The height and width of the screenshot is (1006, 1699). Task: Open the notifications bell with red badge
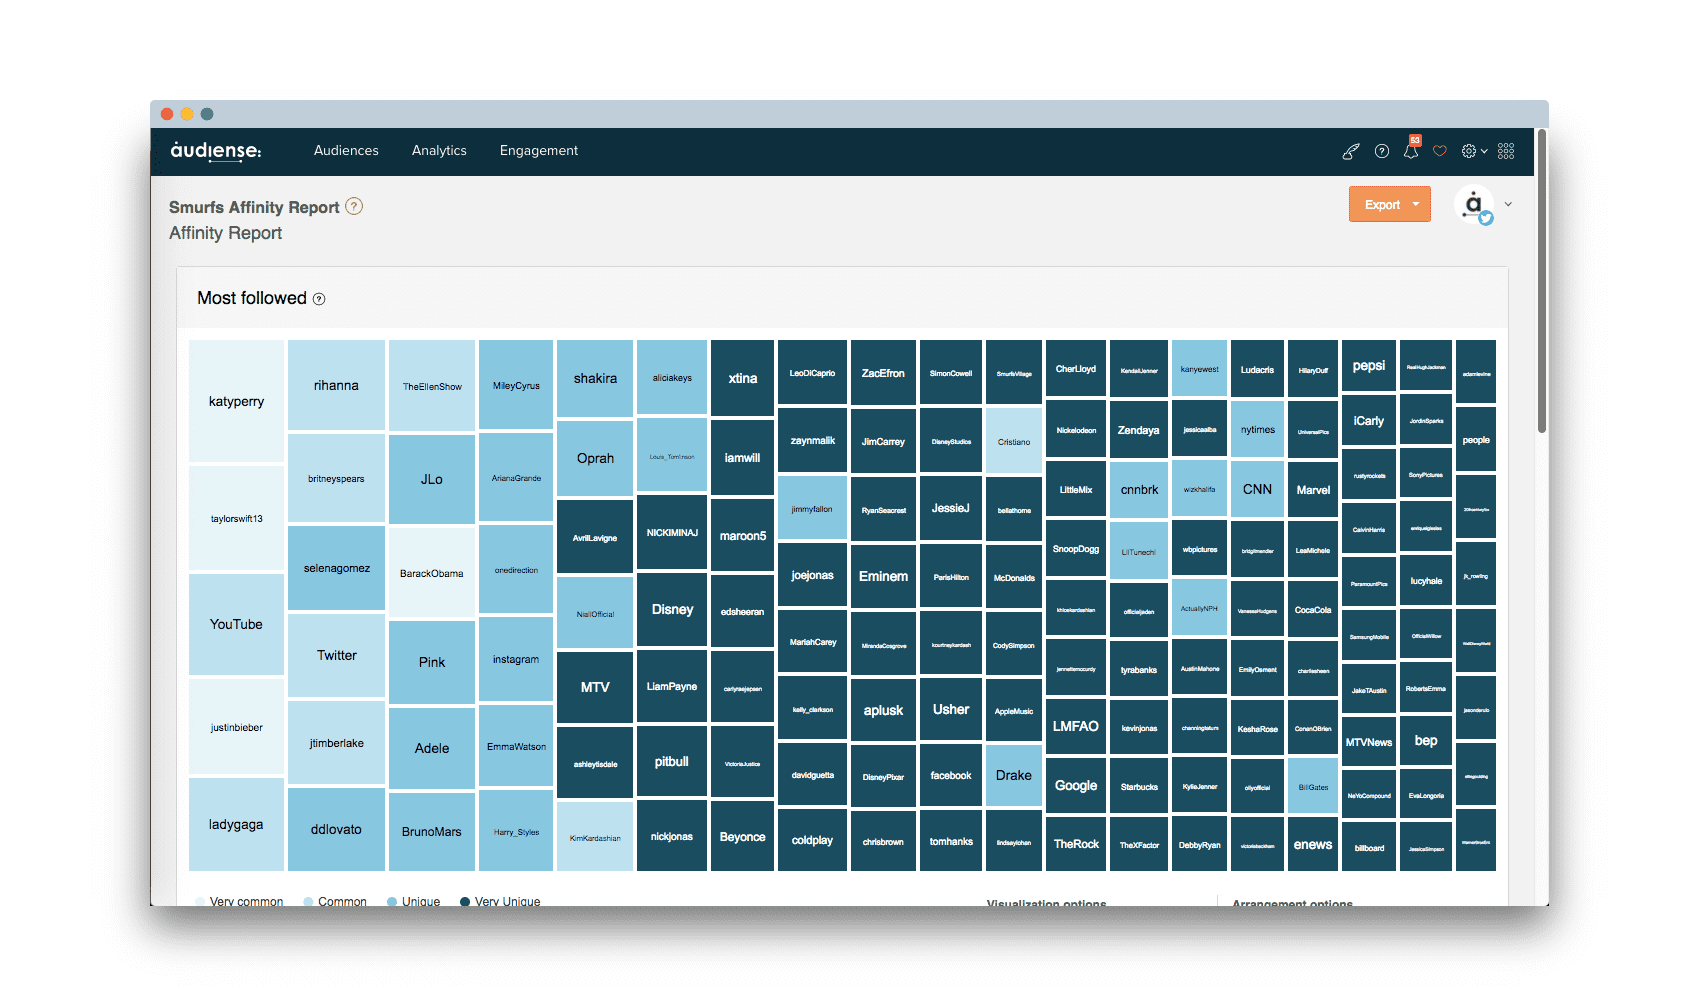pyautogui.click(x=1411, y=149)
